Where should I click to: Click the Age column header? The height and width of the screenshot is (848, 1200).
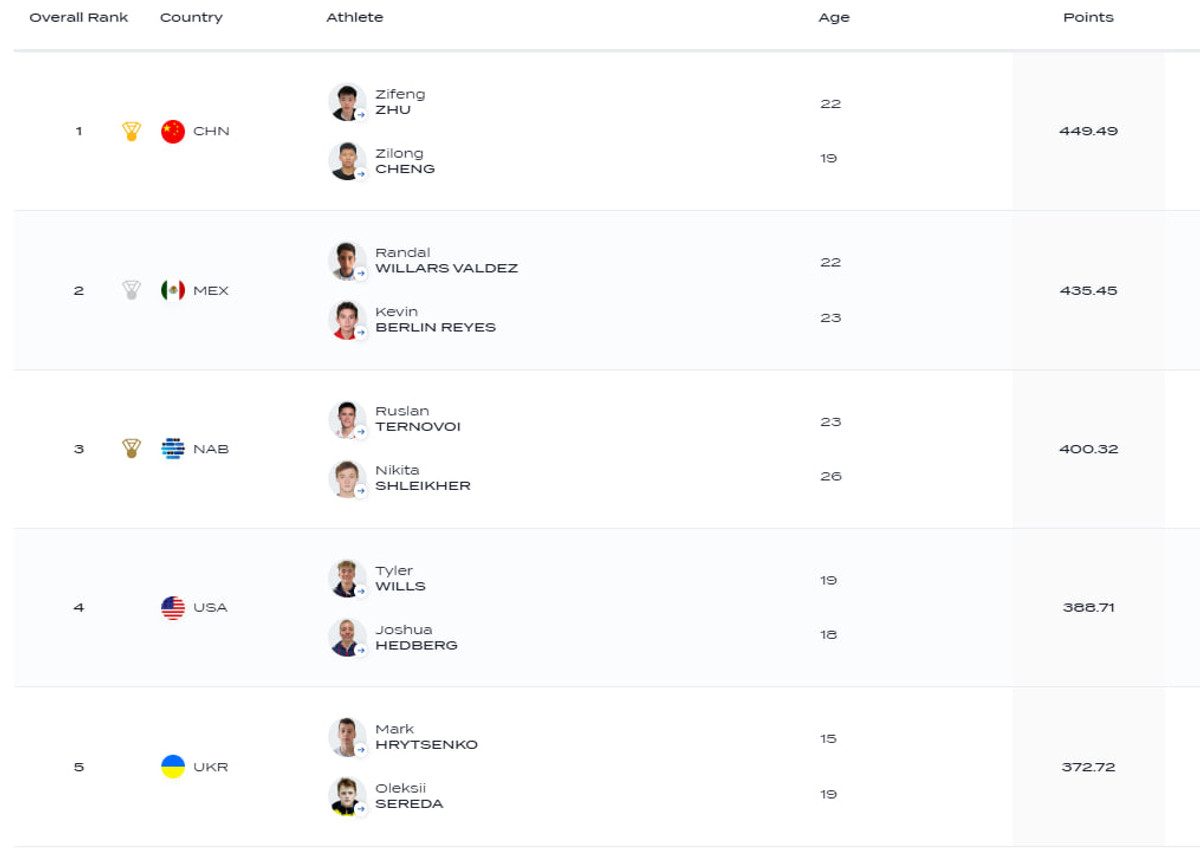pyautogui.click(x=833, y=17)
